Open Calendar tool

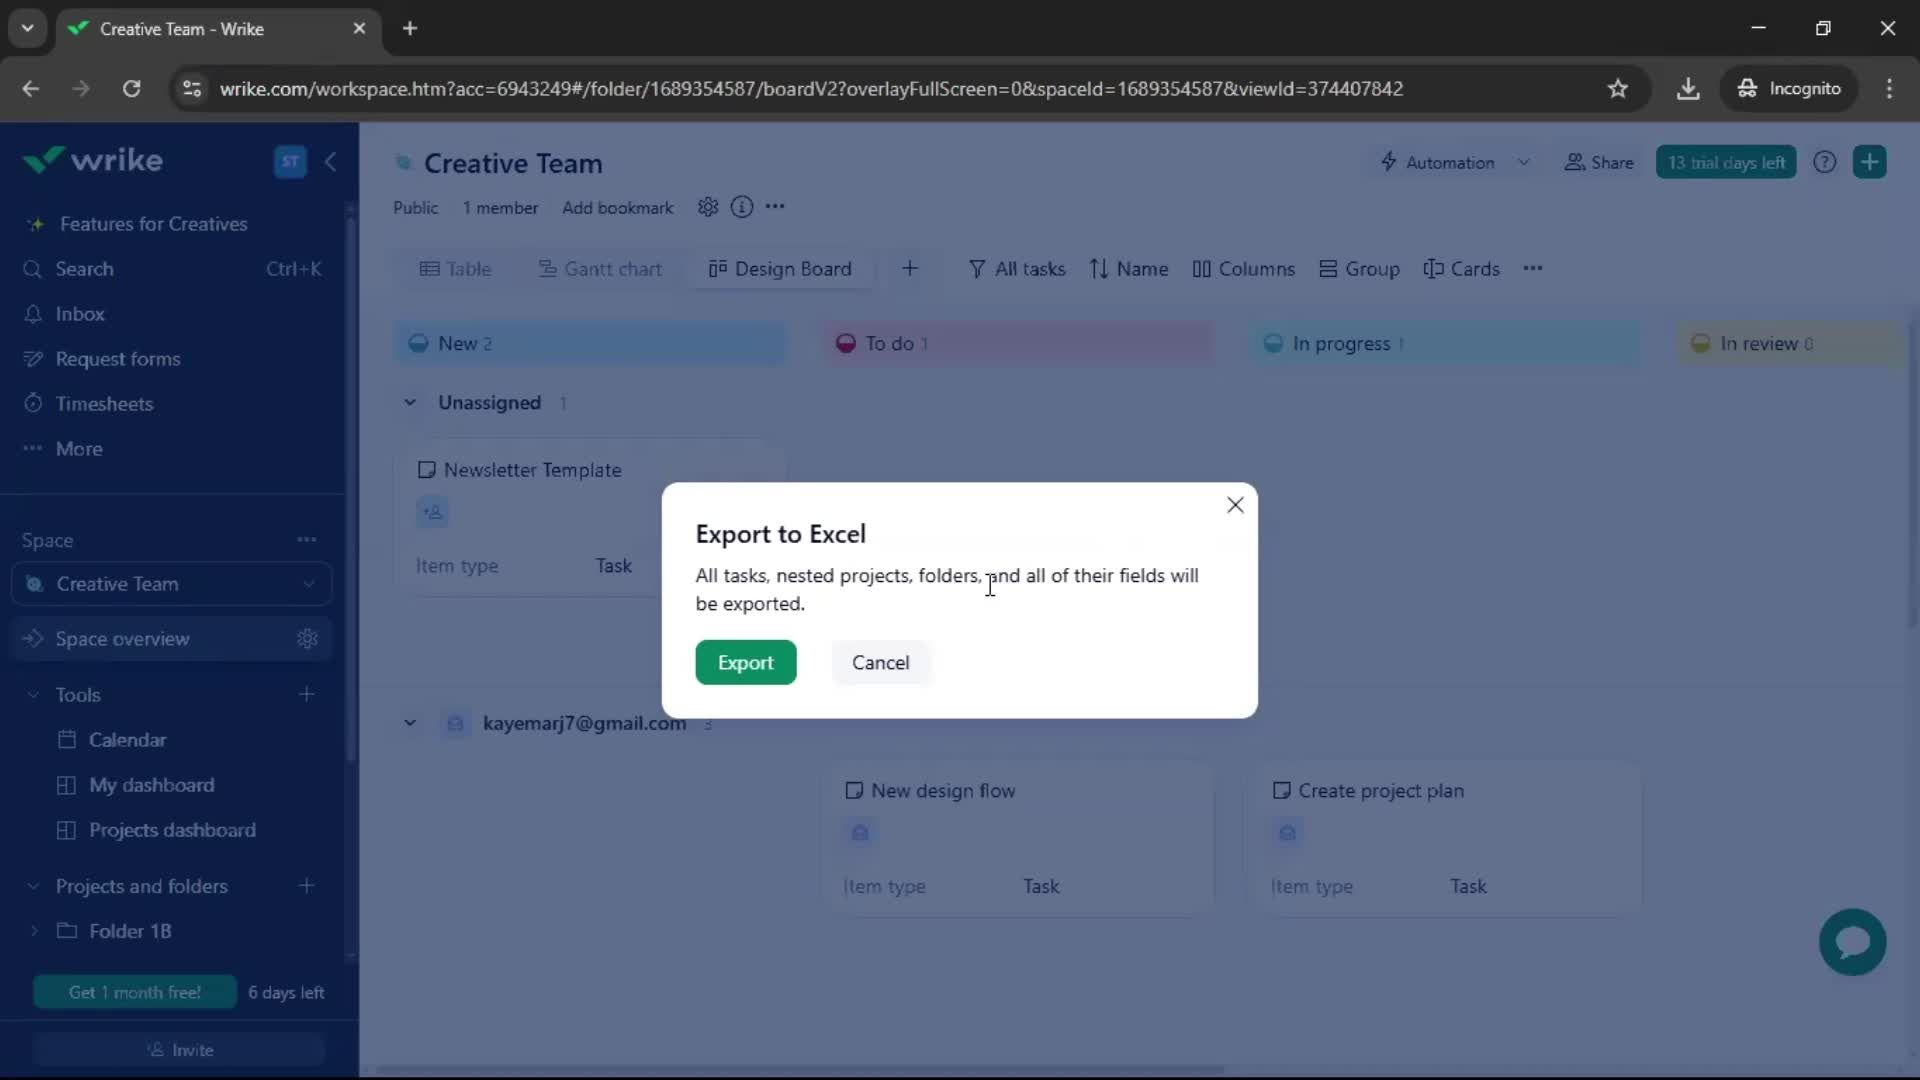pyautogui.click(x=127, y=740)
